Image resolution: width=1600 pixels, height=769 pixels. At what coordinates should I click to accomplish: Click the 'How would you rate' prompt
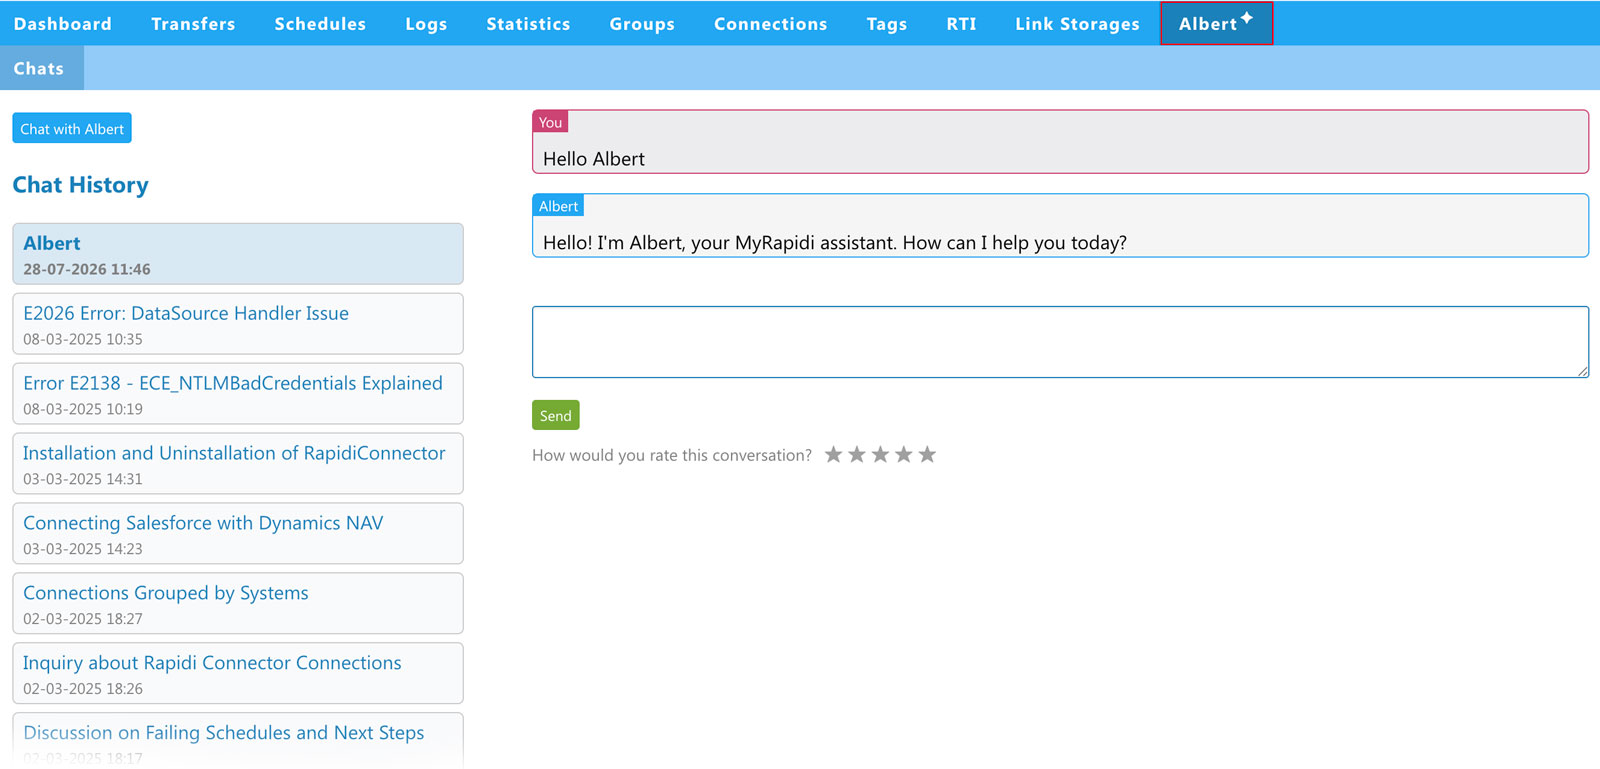tap(672, 455)
